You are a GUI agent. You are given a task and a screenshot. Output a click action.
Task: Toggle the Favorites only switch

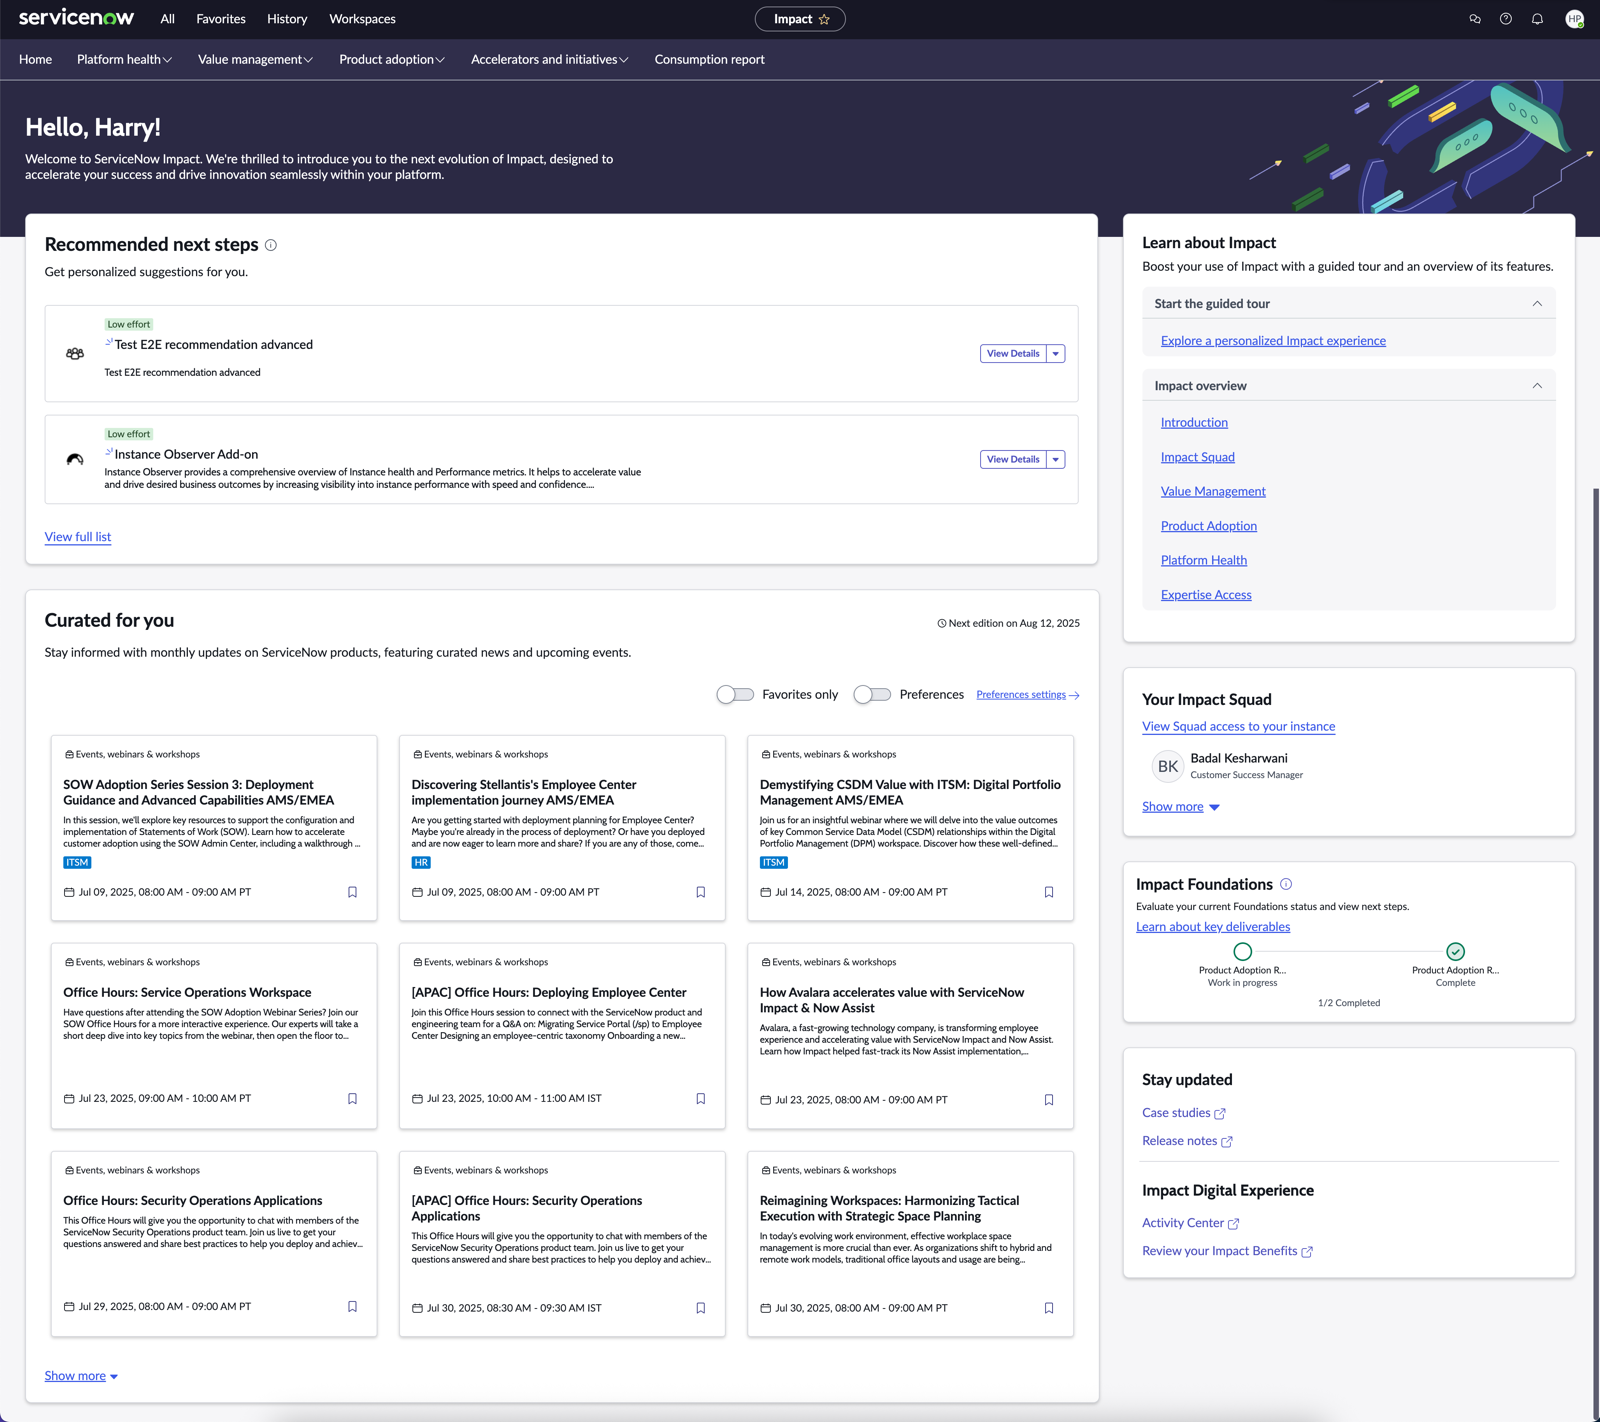[x=735, y=694]
